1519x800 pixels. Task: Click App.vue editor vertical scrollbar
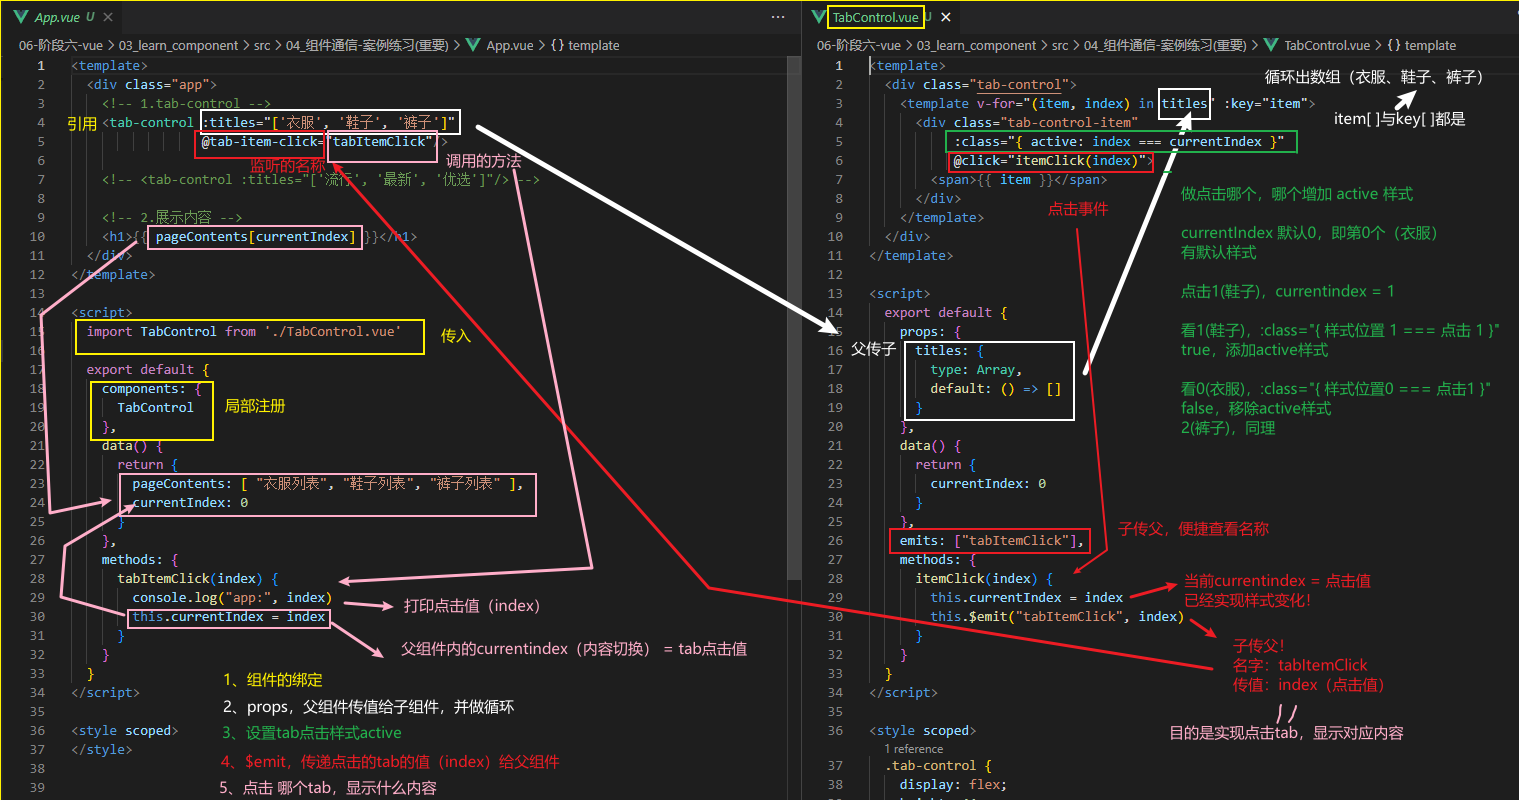click(794, 318)
